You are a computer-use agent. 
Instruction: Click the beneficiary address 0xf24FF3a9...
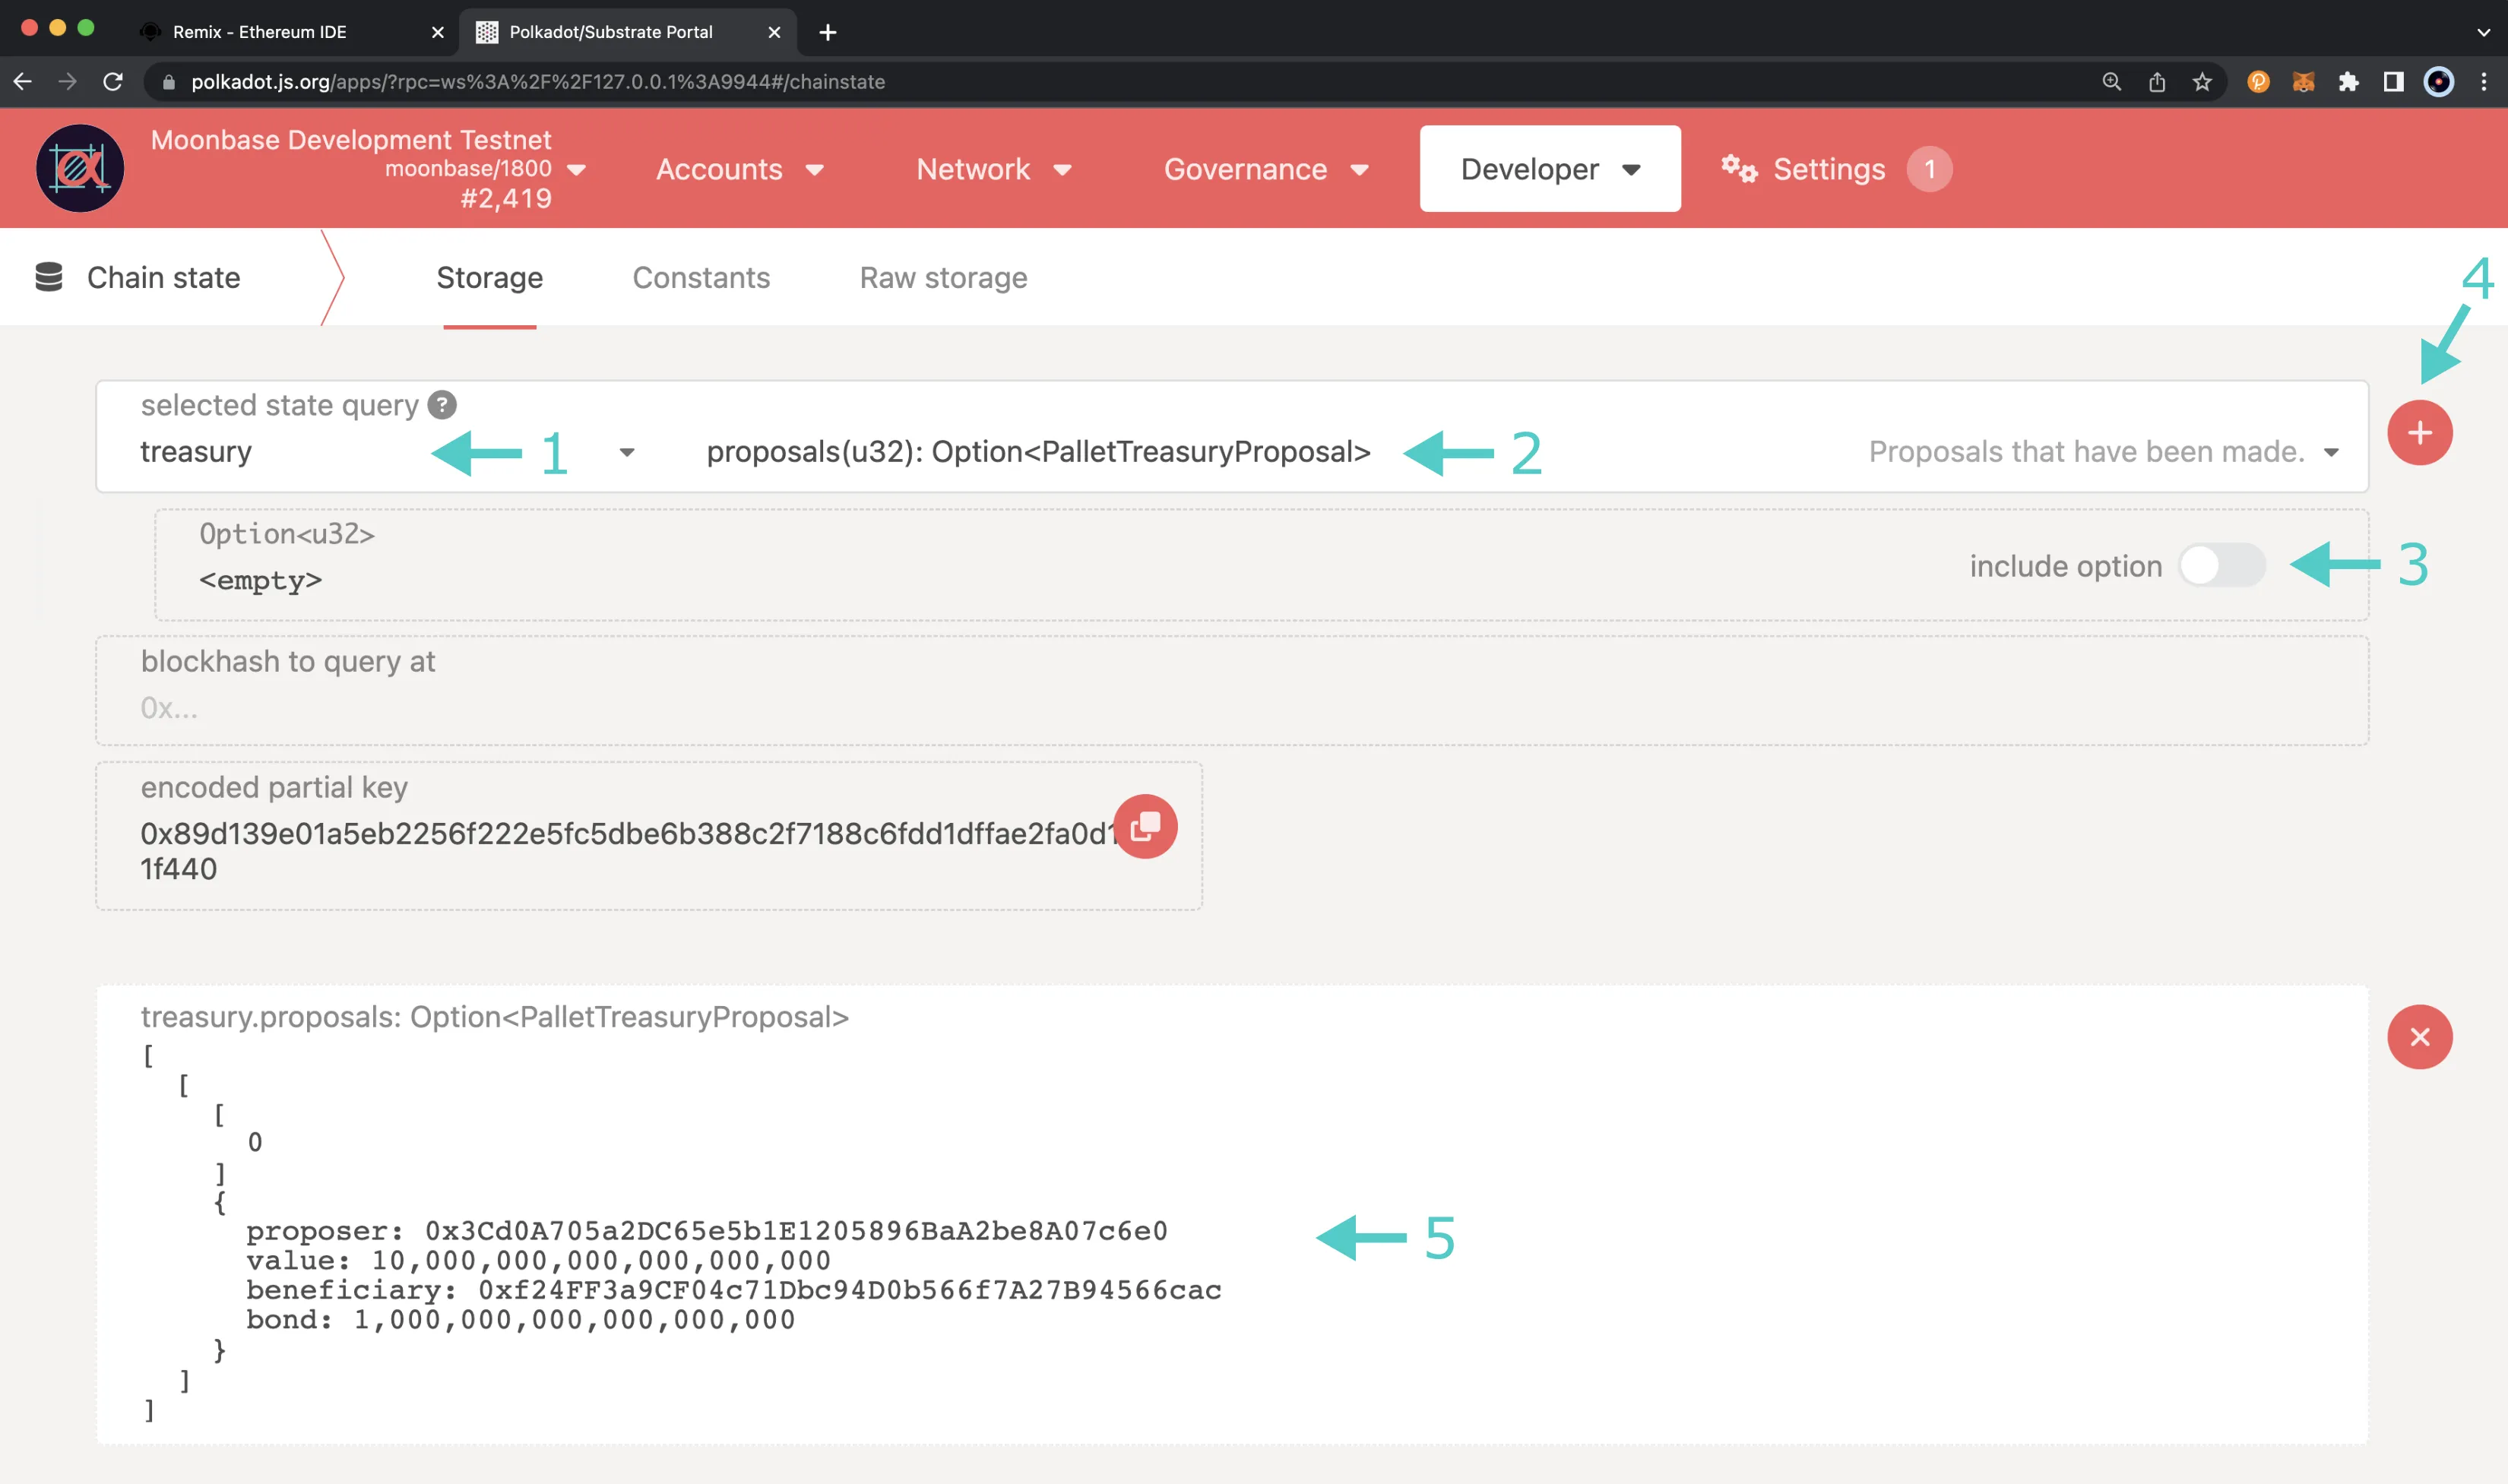point(850,1290)
